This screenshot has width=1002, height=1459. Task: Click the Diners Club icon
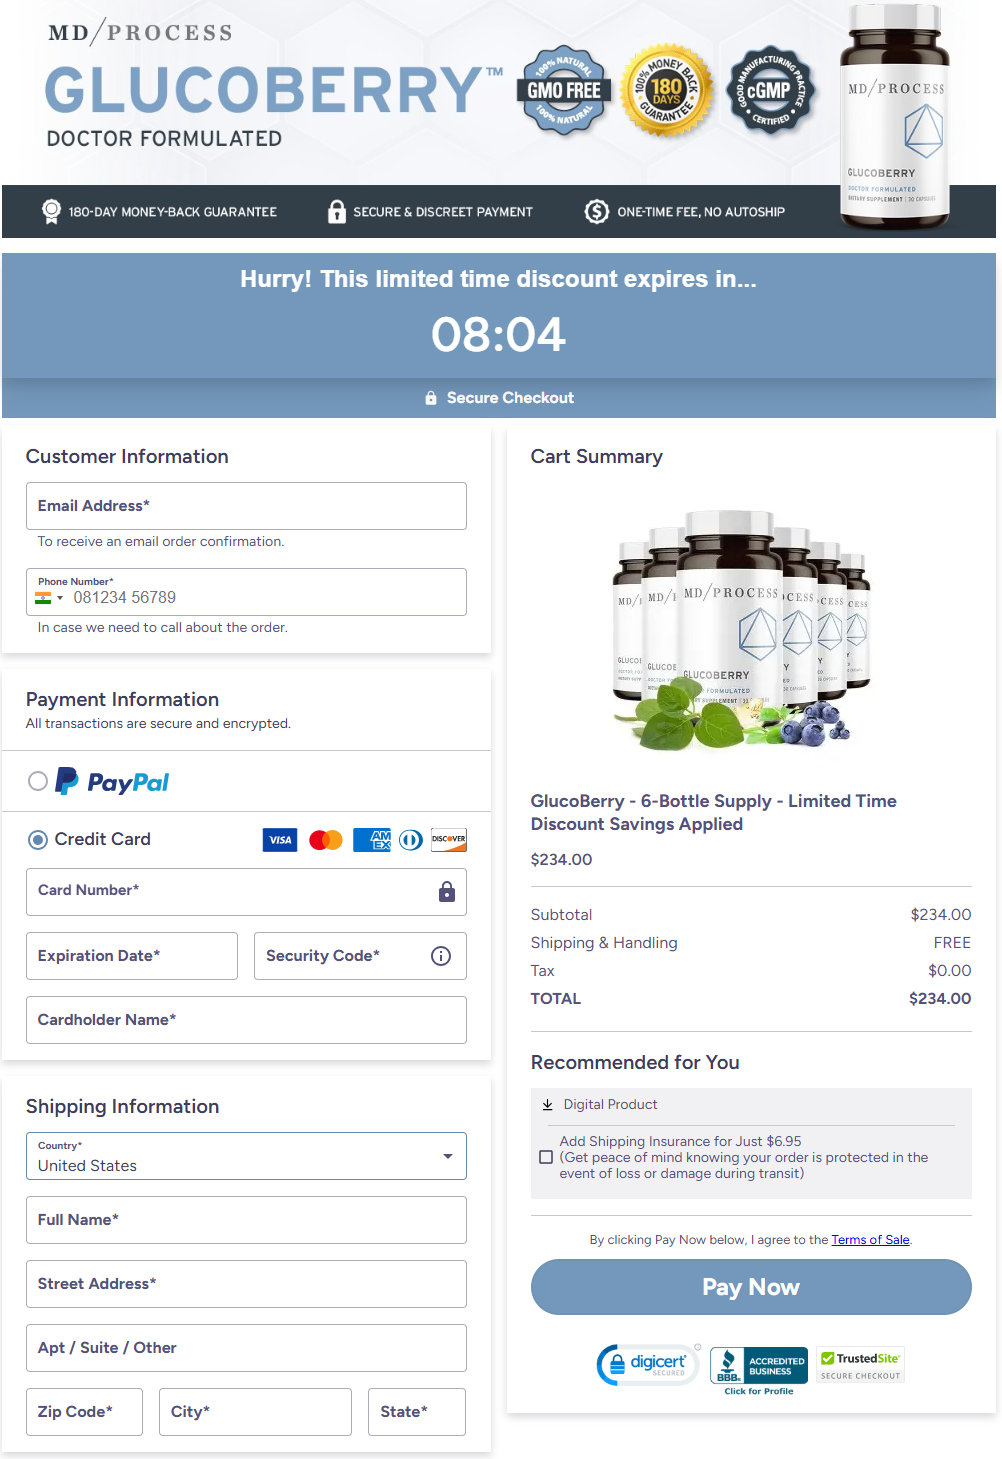point(410,840)
